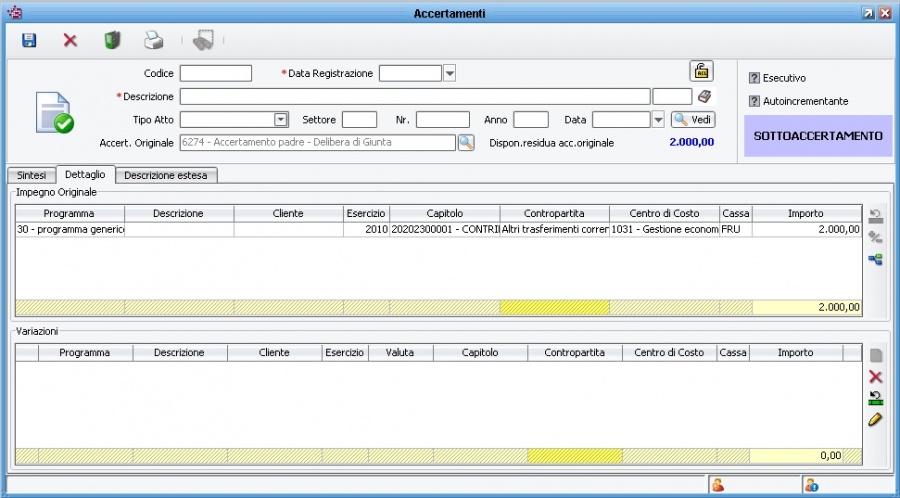Screen dimensions: 900x498
Task: Switch to the Sintesi tab
Action: click(x=31, y=175)
